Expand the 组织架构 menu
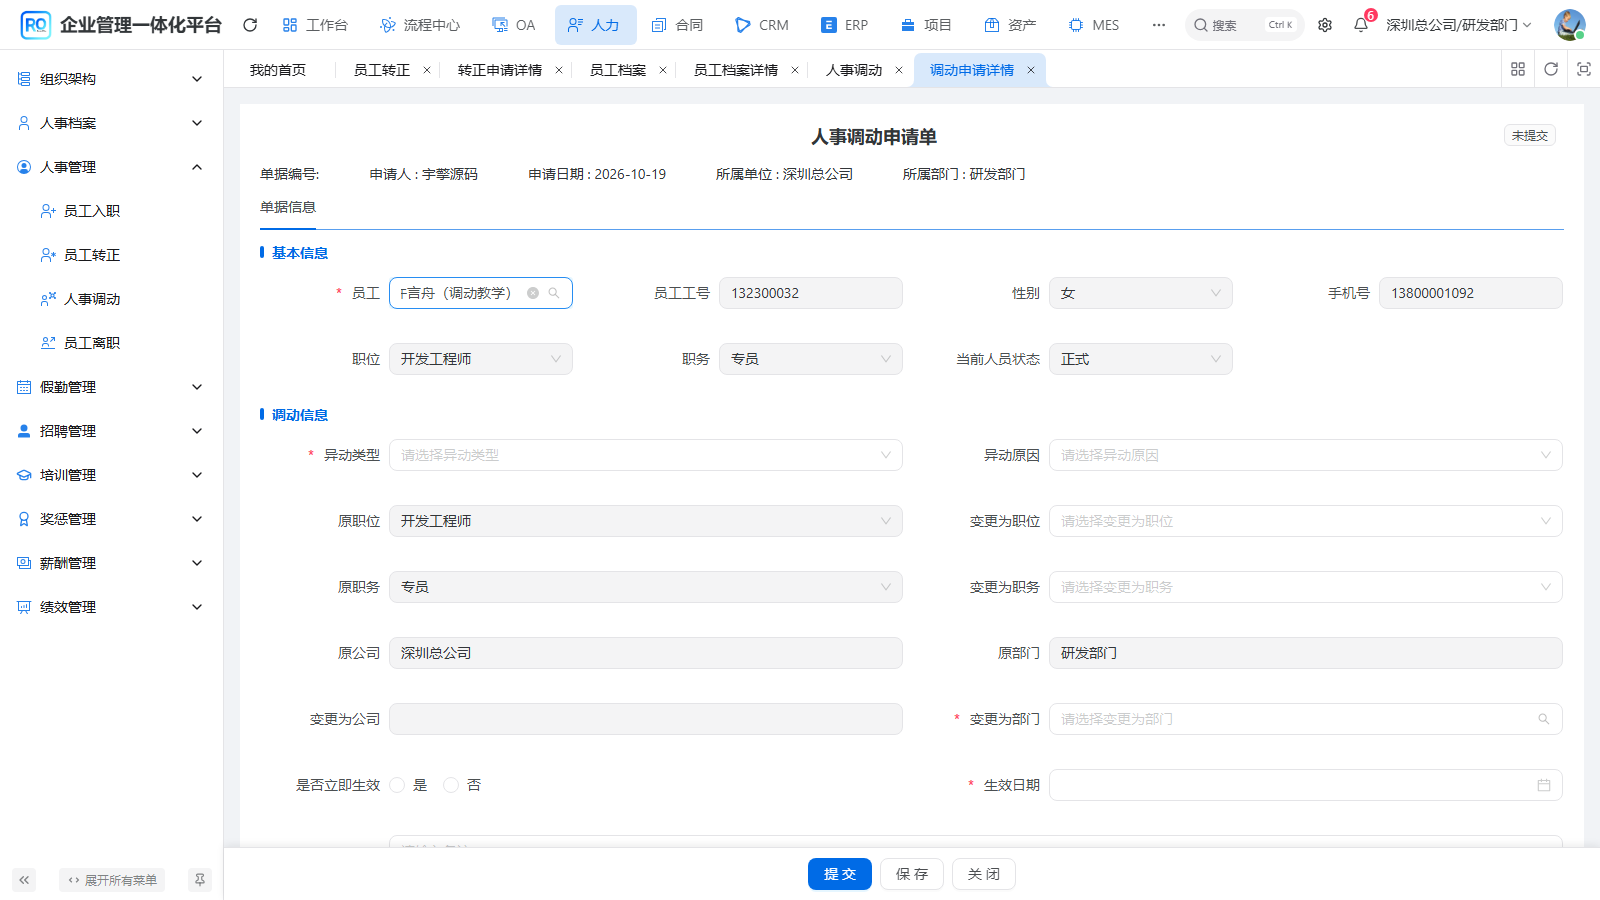The height and width of the screenshot is (900, 1600). [111, 79]
